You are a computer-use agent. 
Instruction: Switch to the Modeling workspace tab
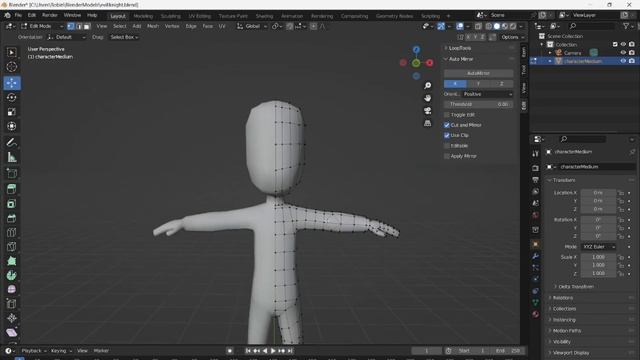(143, 16)
